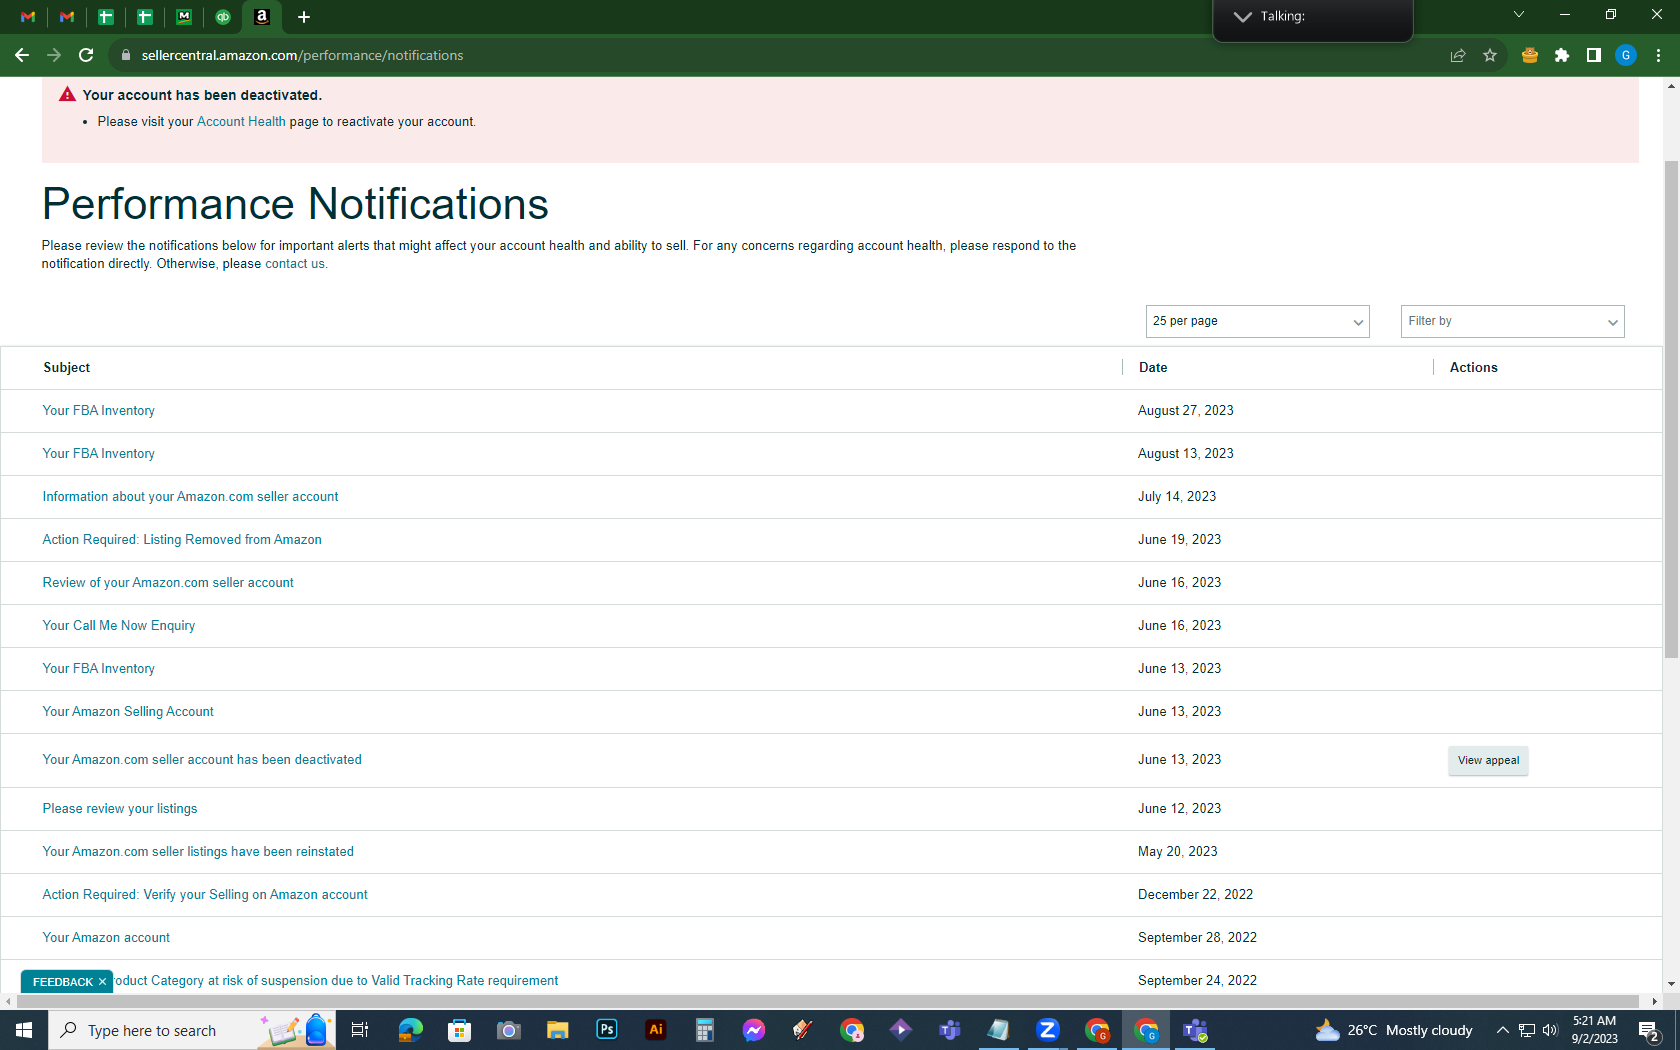
Task: Show hidden system tray icons
Action: [x=1502, y=1030]
